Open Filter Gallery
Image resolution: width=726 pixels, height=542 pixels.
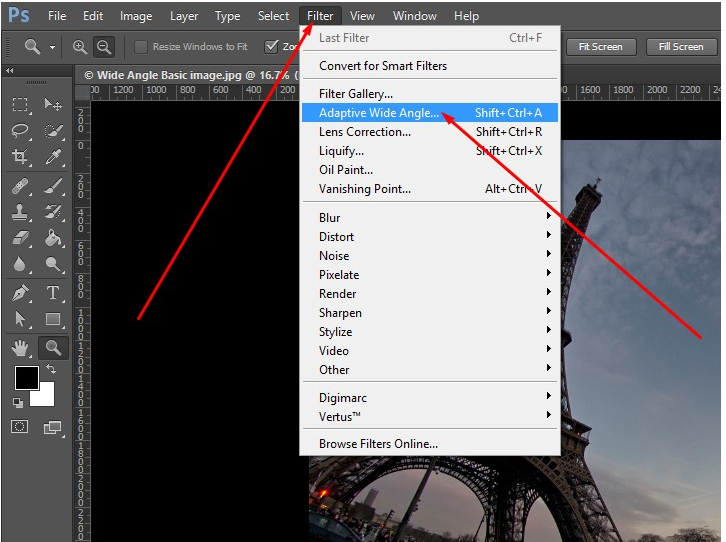point(430,93)
